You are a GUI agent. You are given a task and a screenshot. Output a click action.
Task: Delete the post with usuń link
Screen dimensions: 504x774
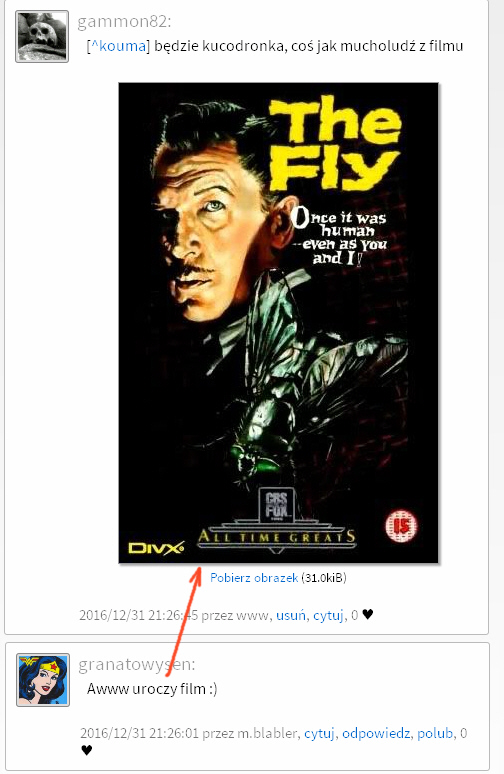pyautogui.click(x=291, y=615)
